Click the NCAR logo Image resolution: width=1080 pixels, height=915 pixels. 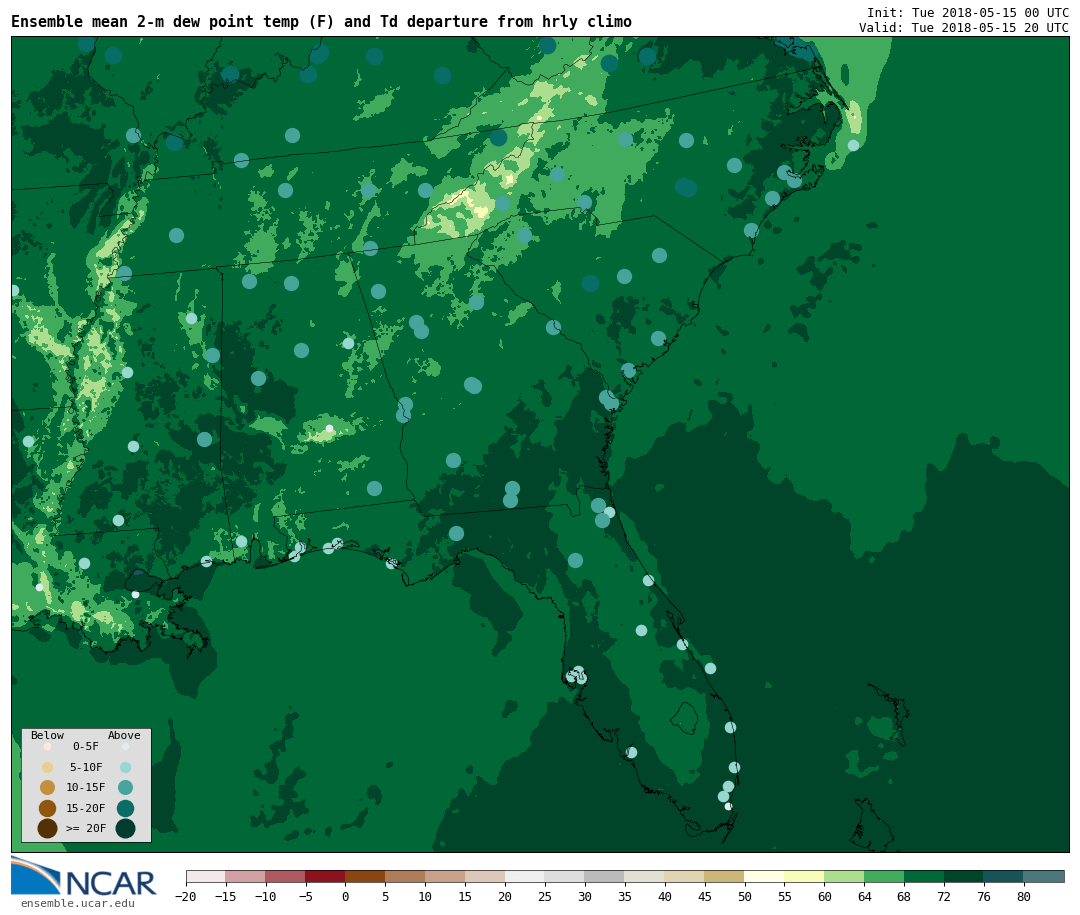[84, 876]
